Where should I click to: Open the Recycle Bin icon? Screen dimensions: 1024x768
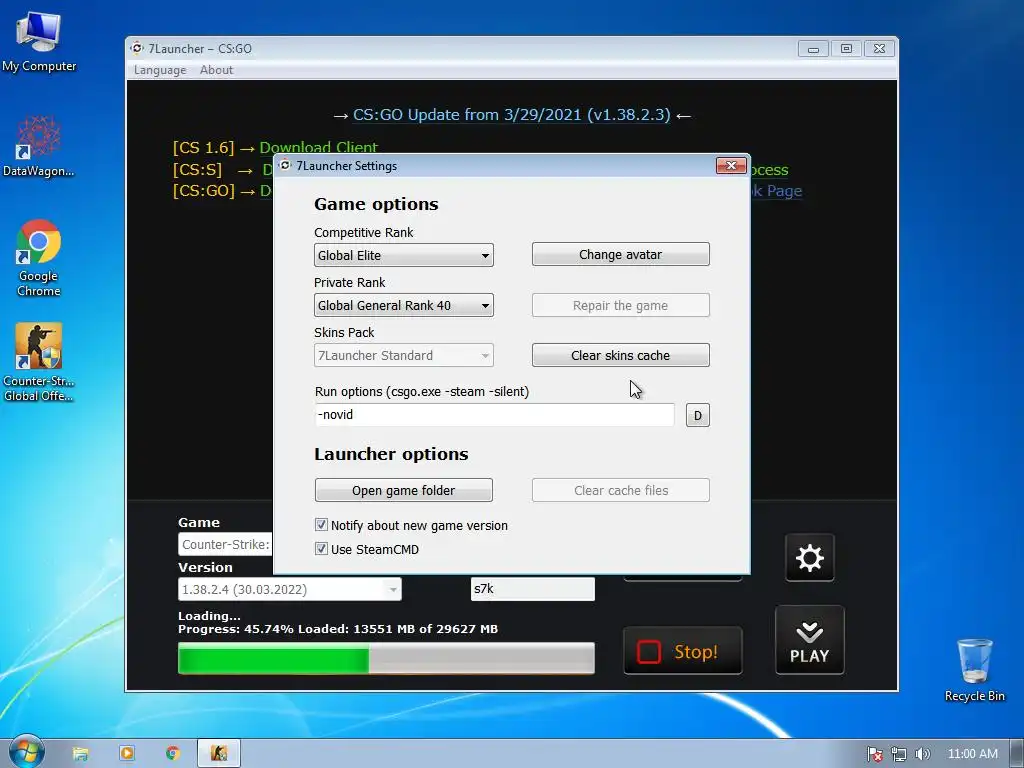(x=974, y=669)
